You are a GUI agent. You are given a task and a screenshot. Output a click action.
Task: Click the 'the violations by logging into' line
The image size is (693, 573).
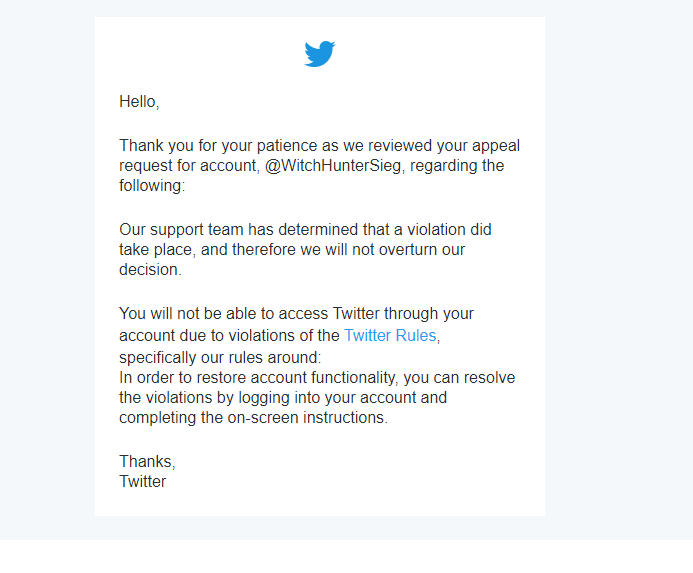(283, 397)
